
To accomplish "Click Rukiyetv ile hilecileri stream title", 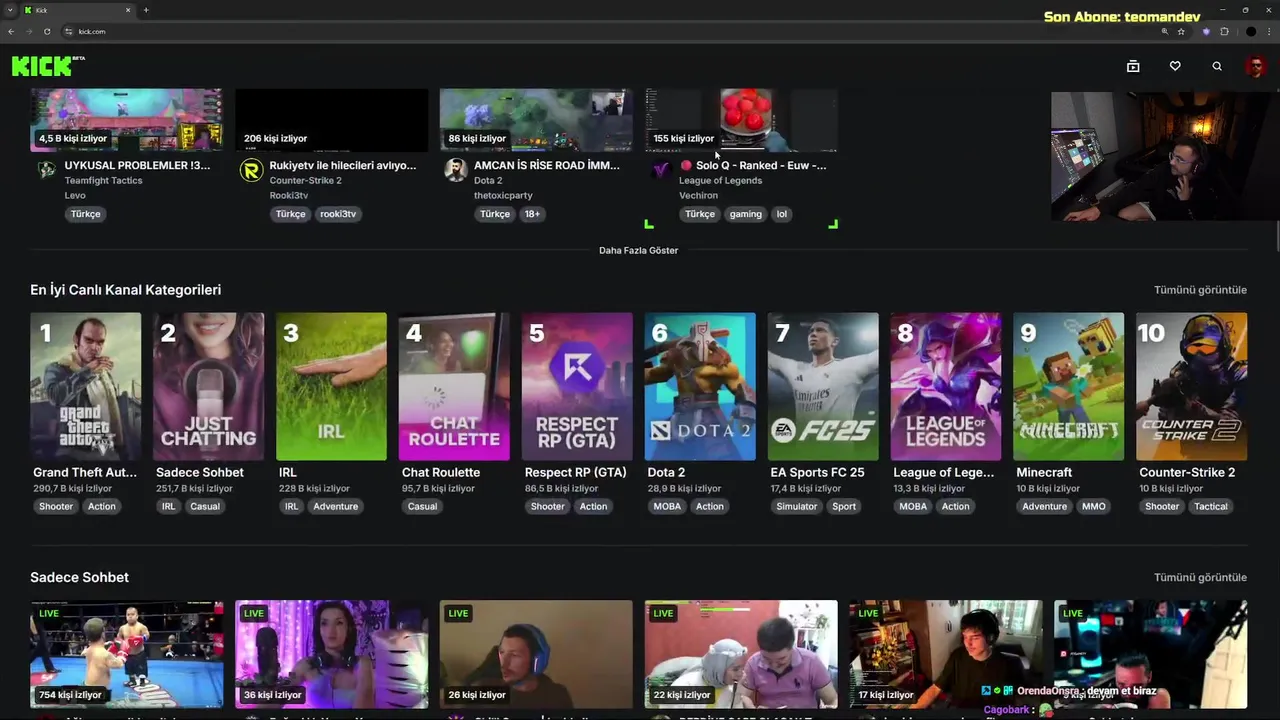I will coord(342,165).
